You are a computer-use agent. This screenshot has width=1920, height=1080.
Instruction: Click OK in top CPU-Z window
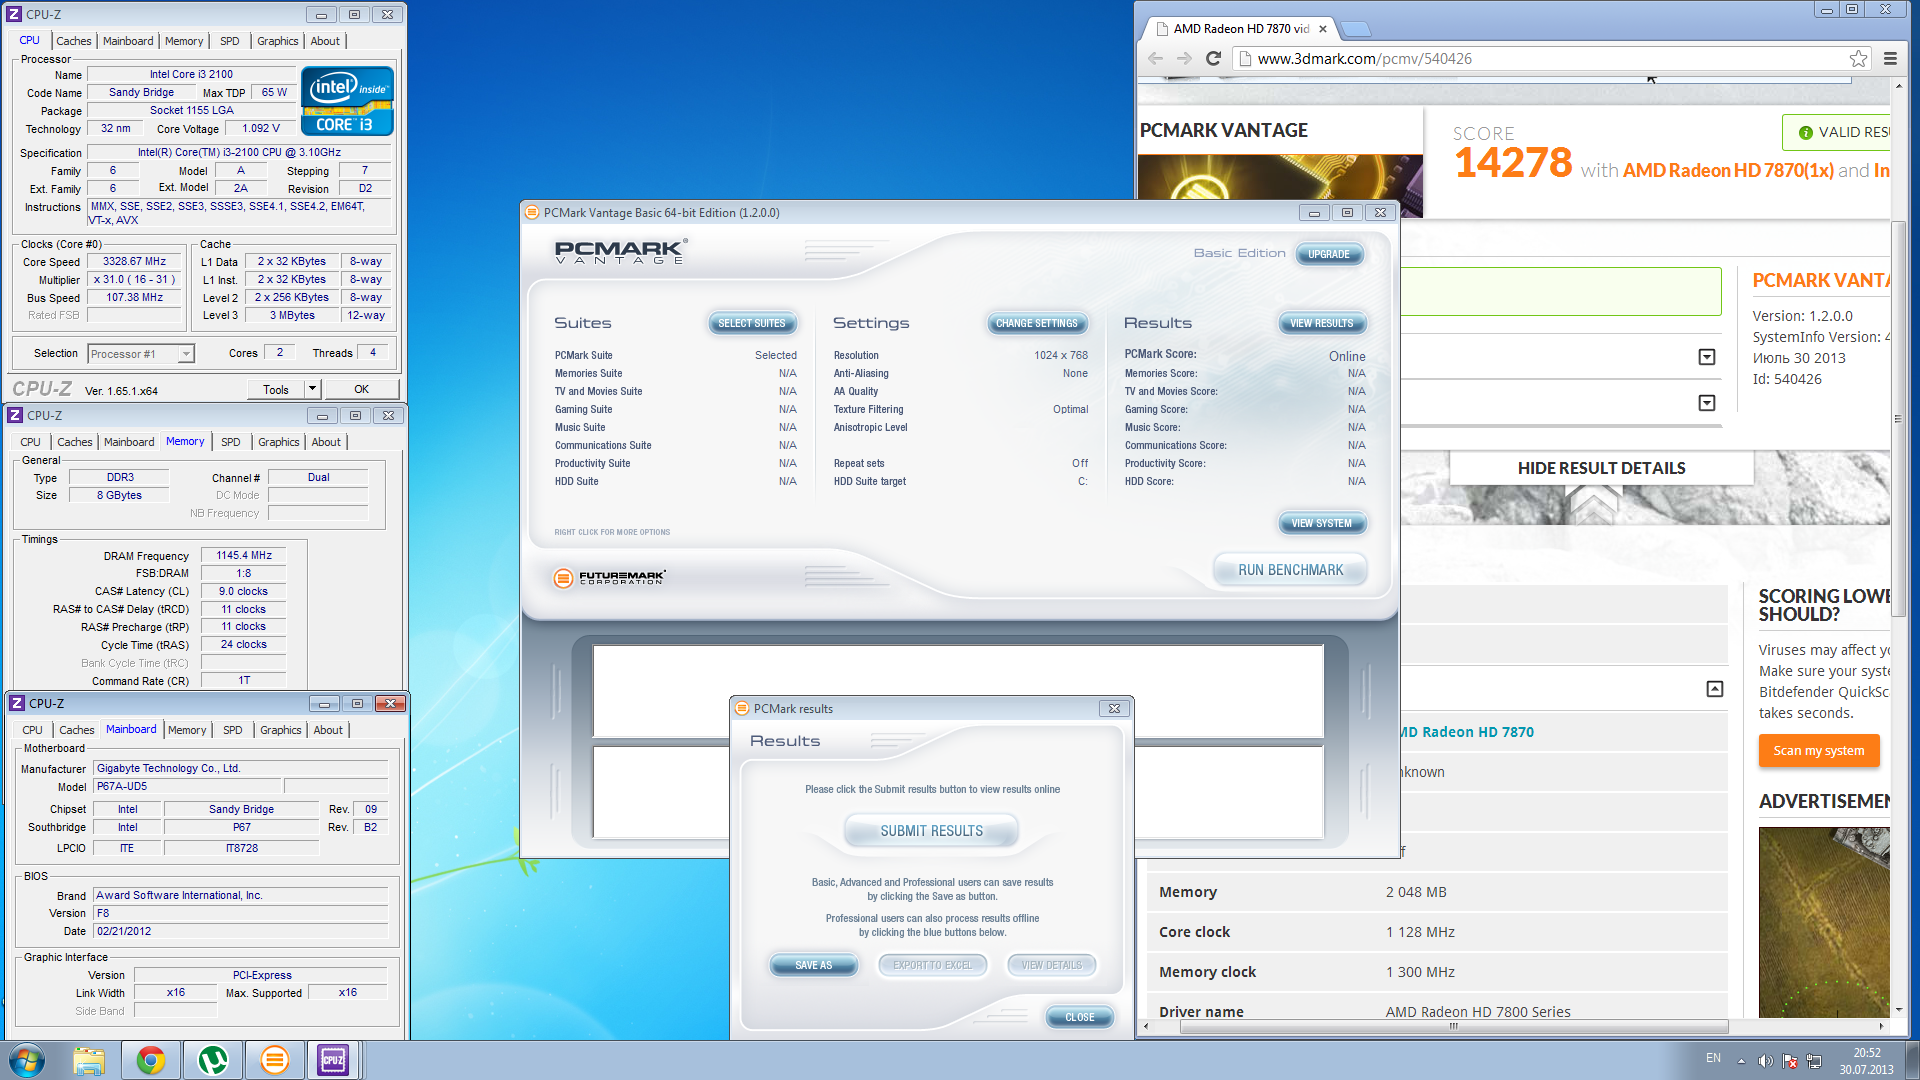pyautogui.click(x=361, y=389)
